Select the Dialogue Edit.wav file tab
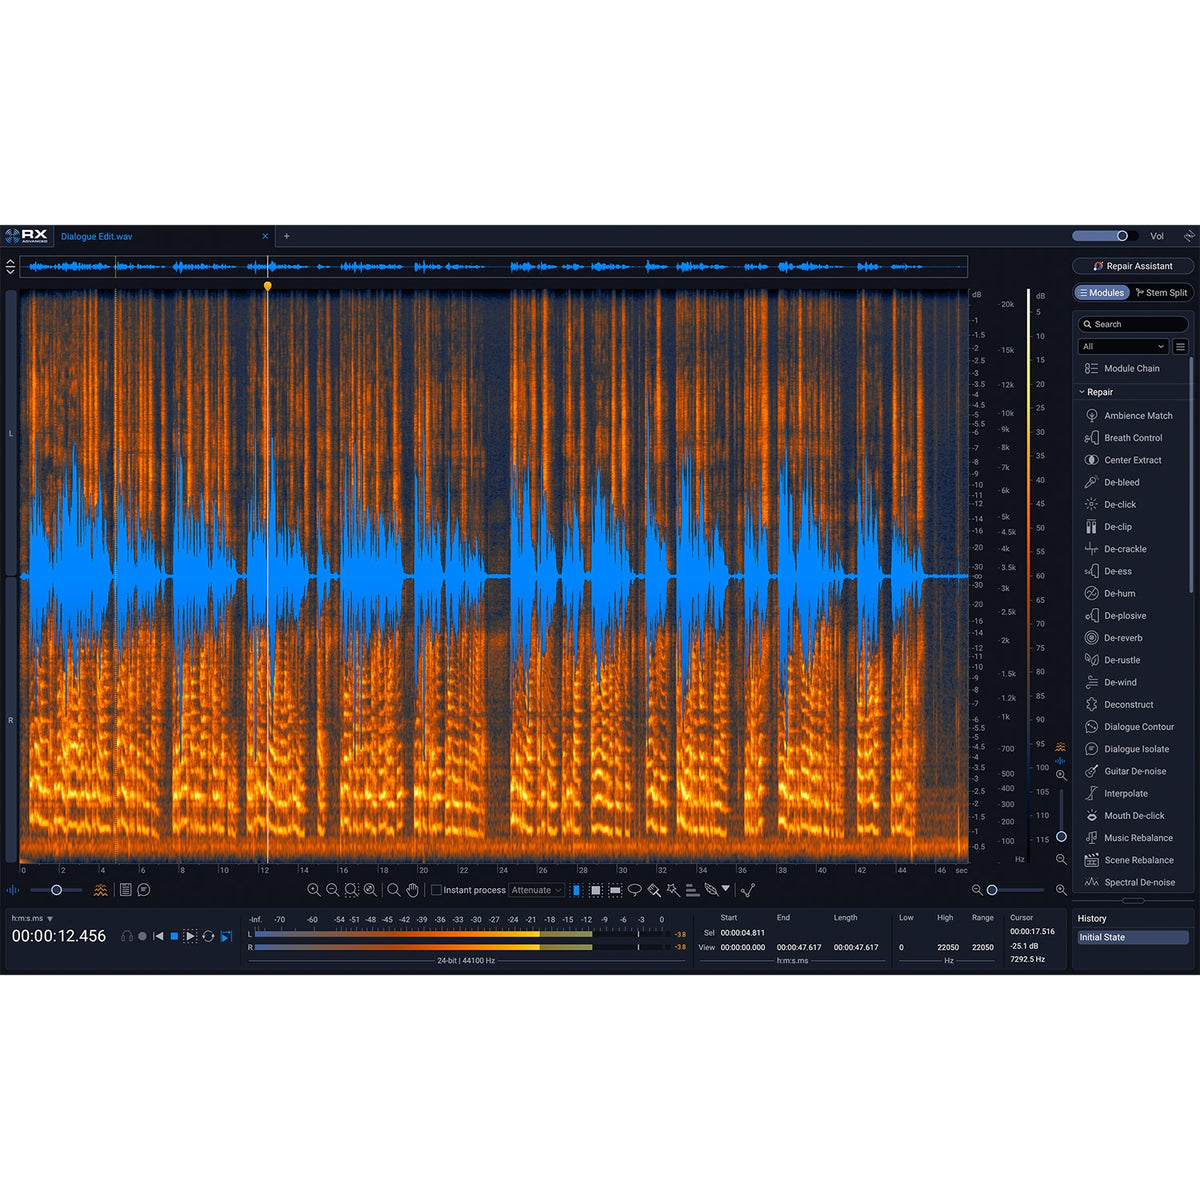This screenshot has height=1200, width=1200. 96,237
